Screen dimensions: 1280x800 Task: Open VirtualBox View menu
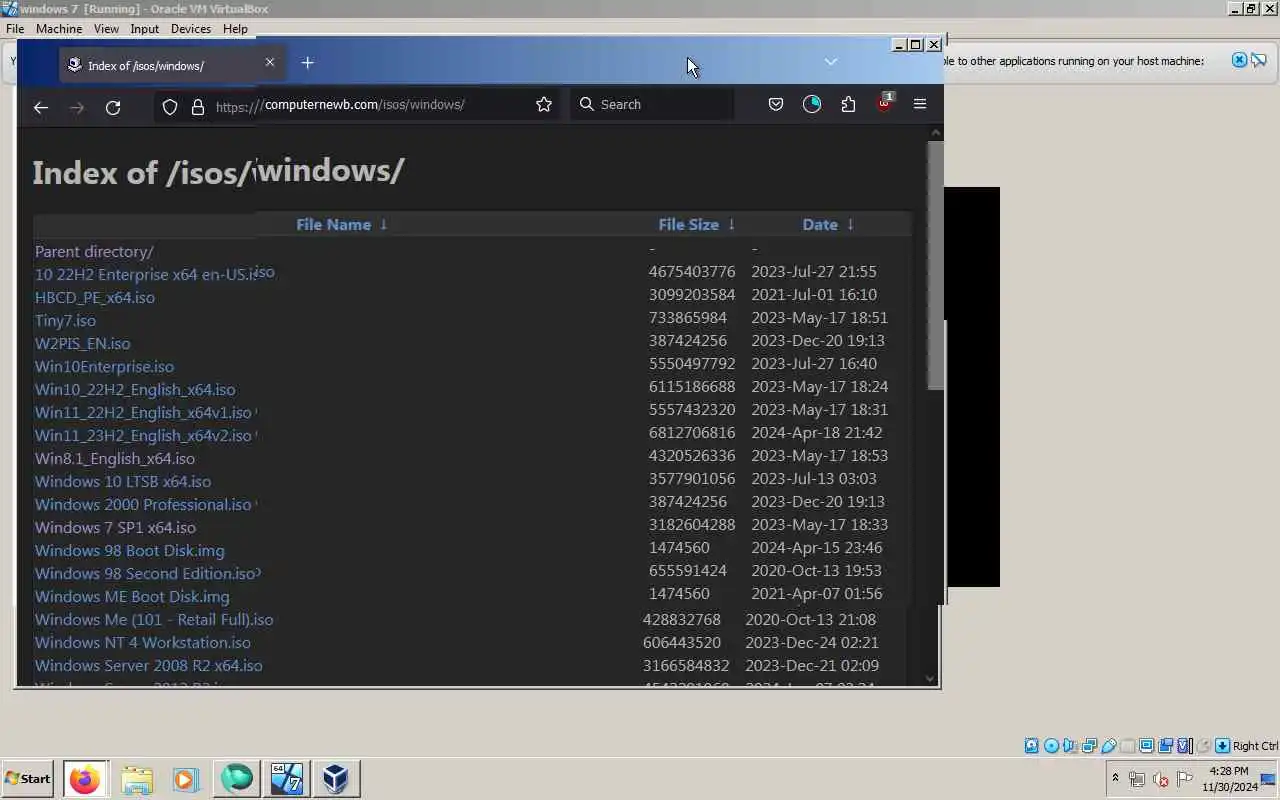coord(106,29)
